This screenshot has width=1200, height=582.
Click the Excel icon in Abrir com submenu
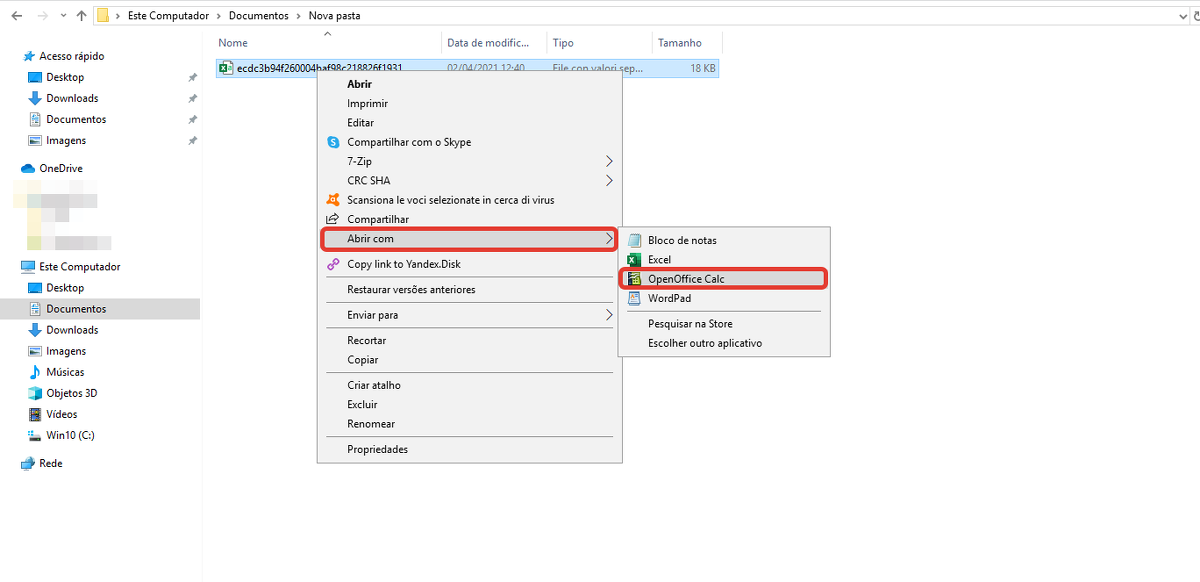tap(634, 260)
